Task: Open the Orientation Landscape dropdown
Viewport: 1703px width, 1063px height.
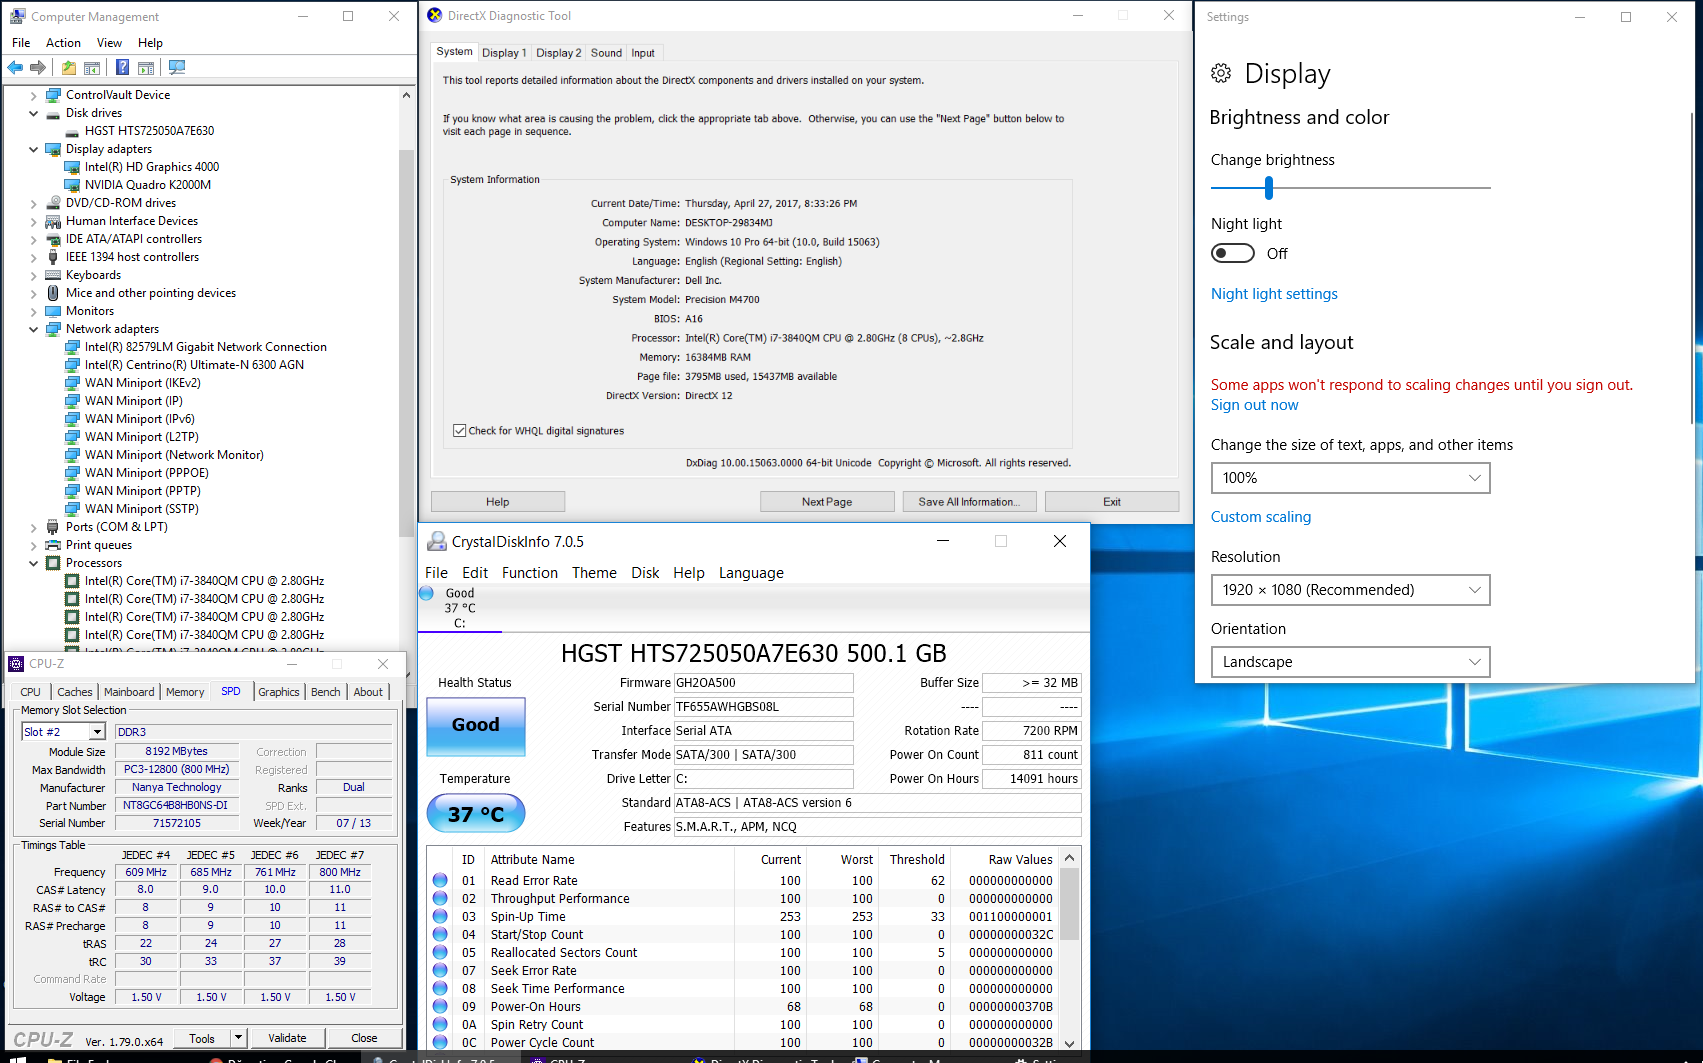Action: coord(1350,662)
